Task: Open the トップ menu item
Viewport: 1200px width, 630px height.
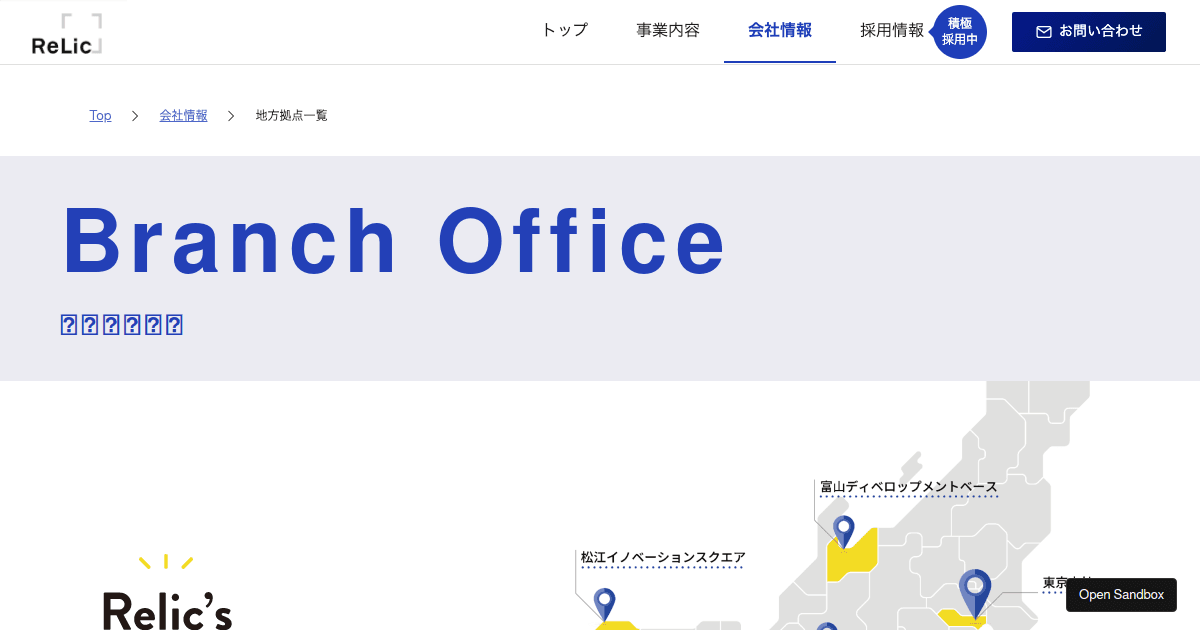Action: pos(565,30)
